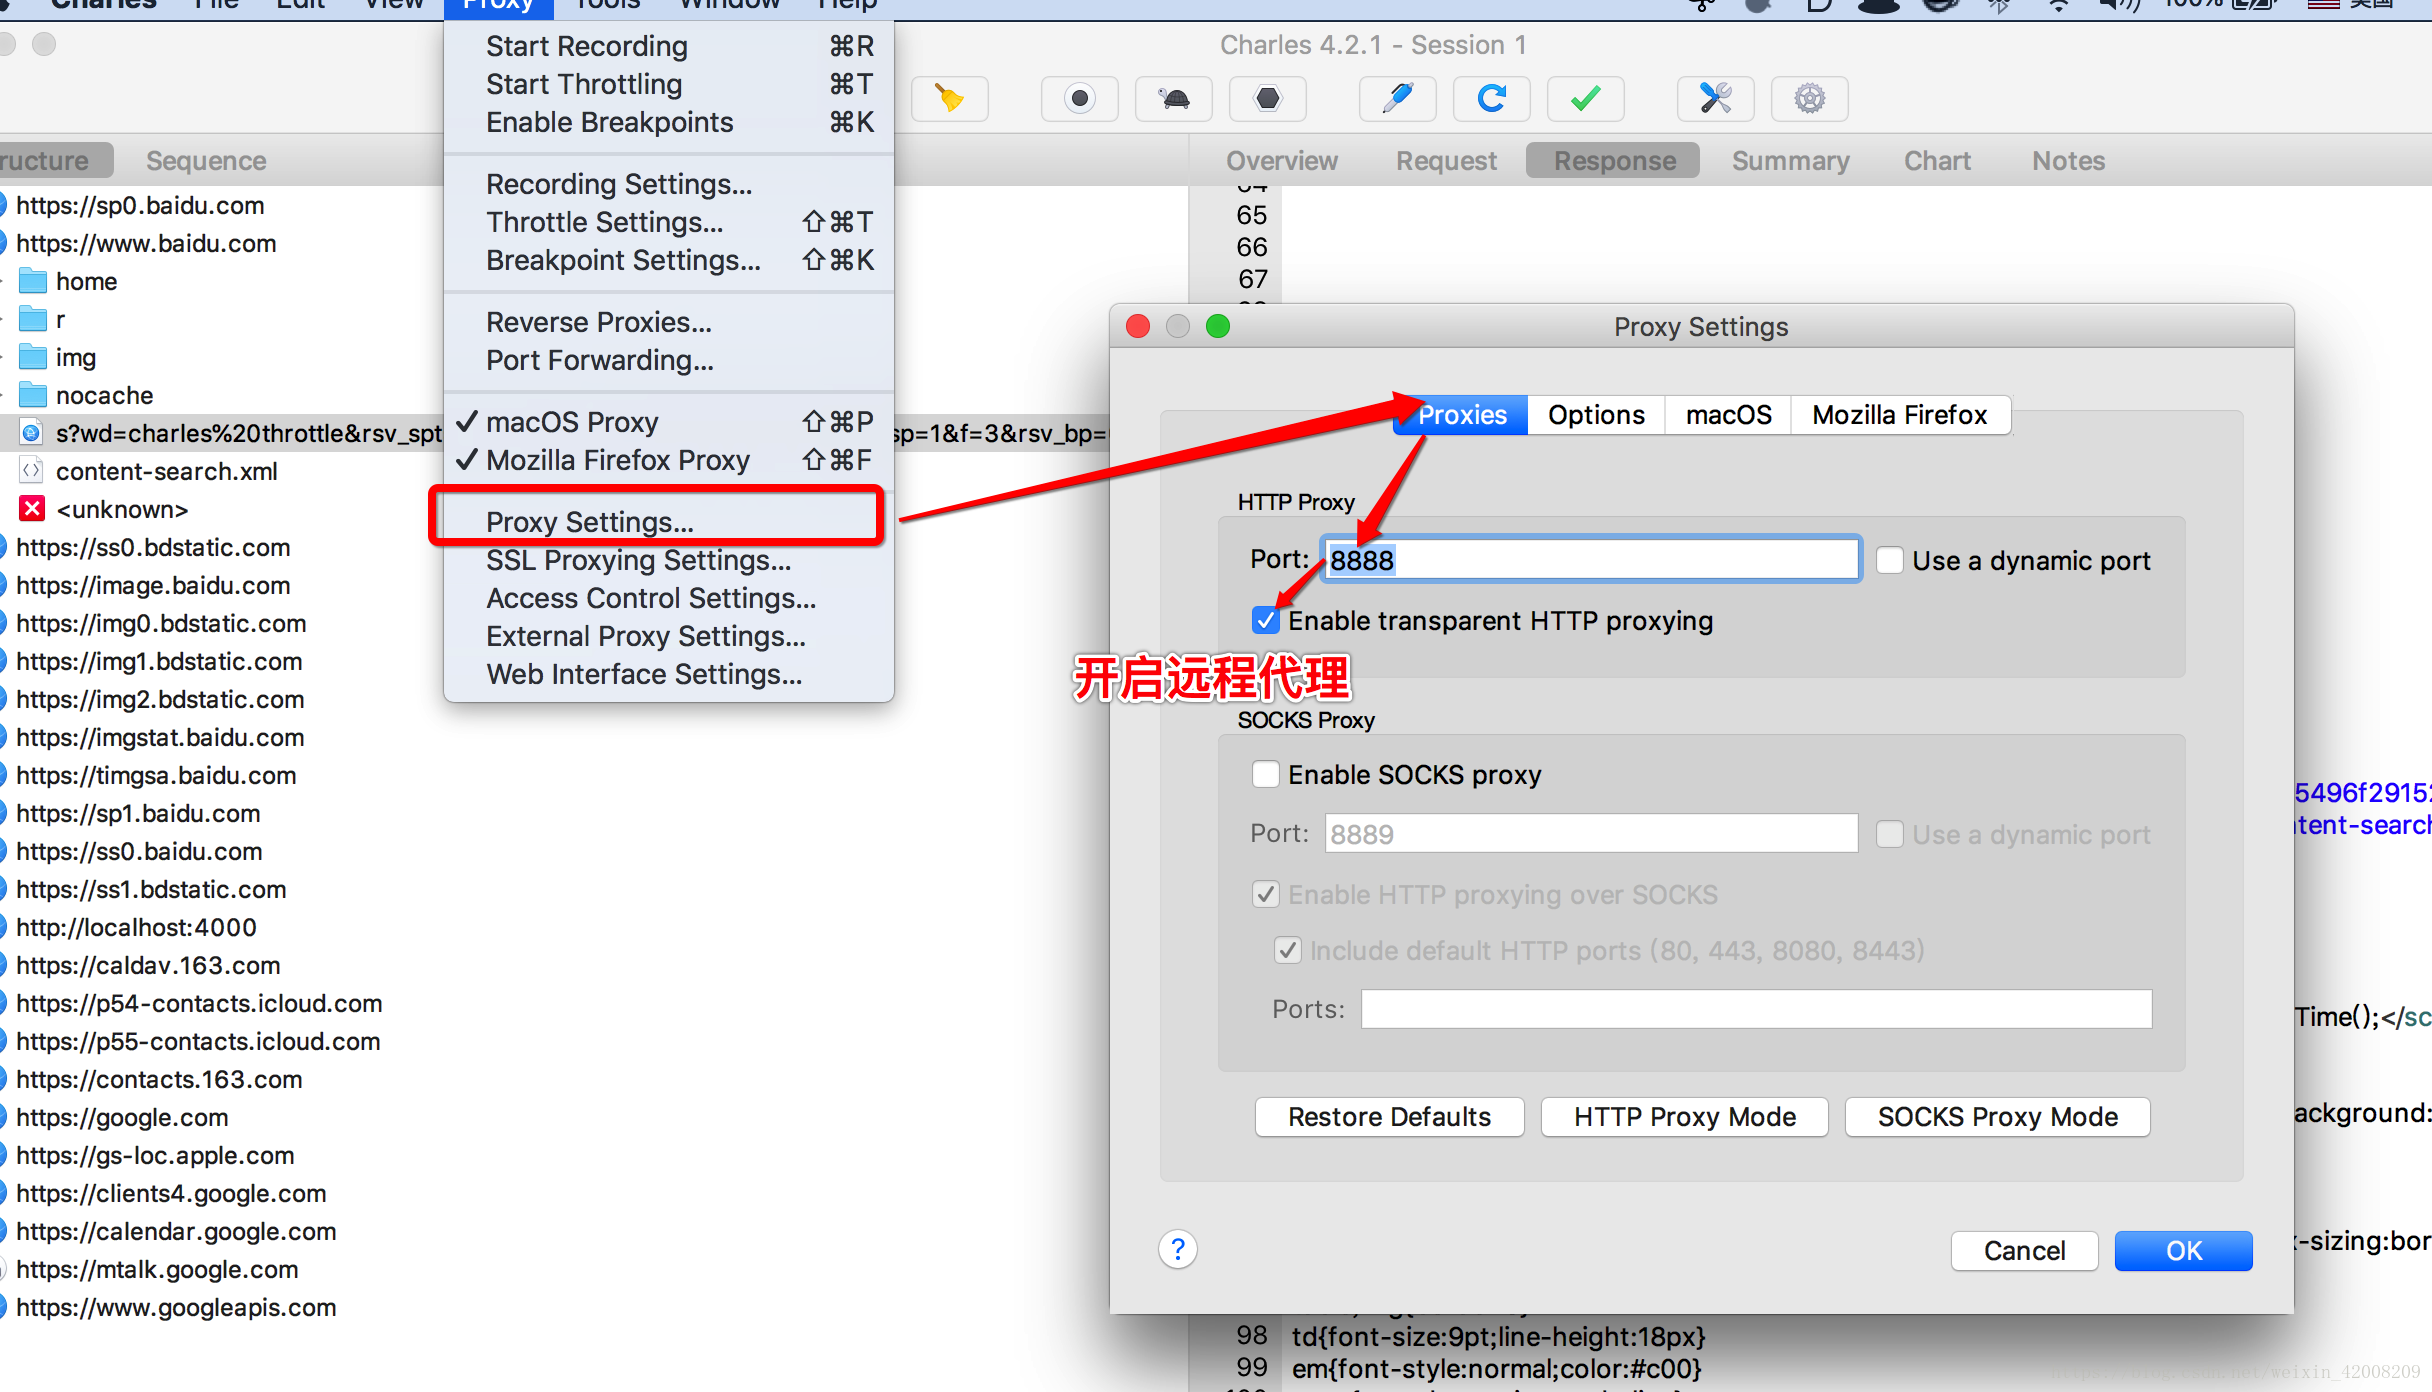The height and width of the screenshot is (1392, 2432).
Task: Select http://localhost:4000 host row
Action: pyautogui.click(x=136, y=927)
